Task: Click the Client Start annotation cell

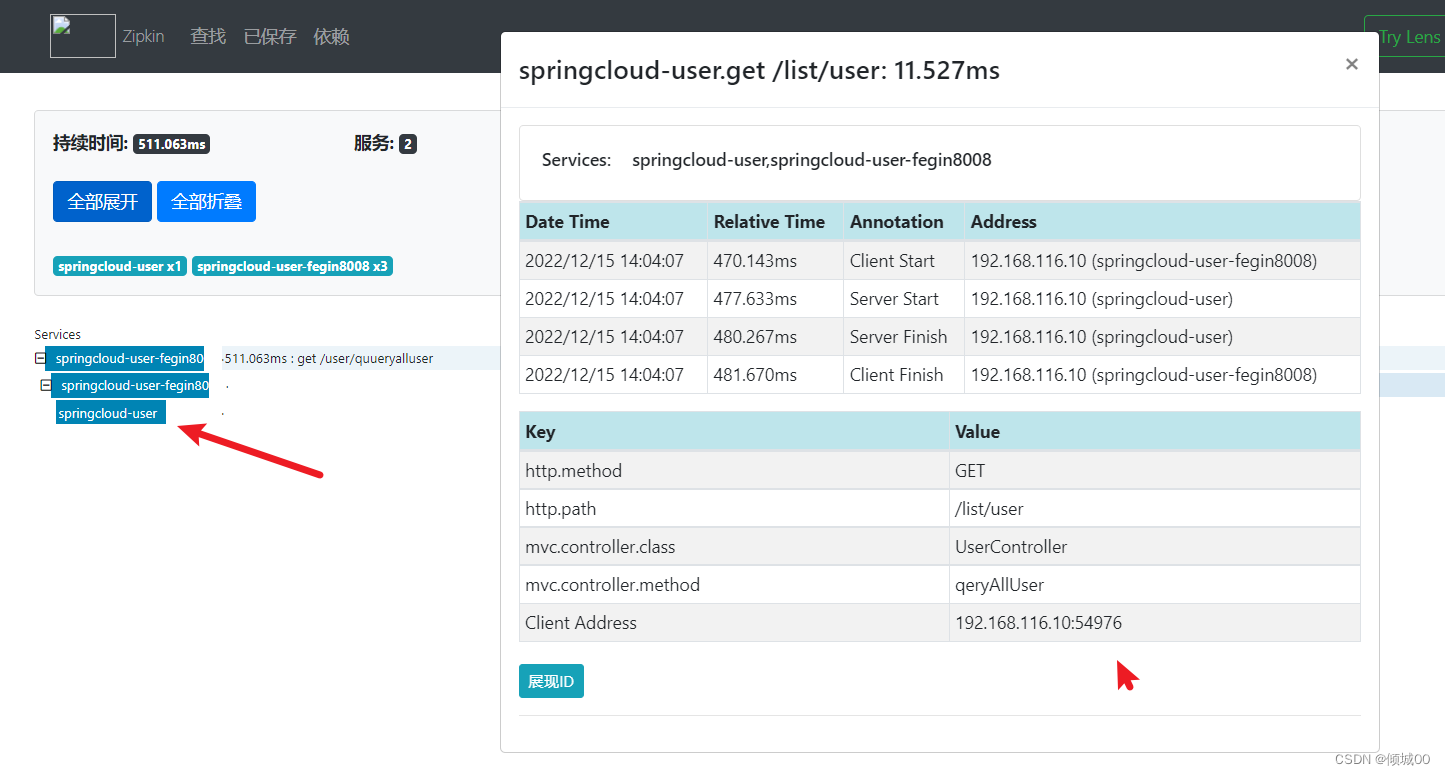Action: 904,260
